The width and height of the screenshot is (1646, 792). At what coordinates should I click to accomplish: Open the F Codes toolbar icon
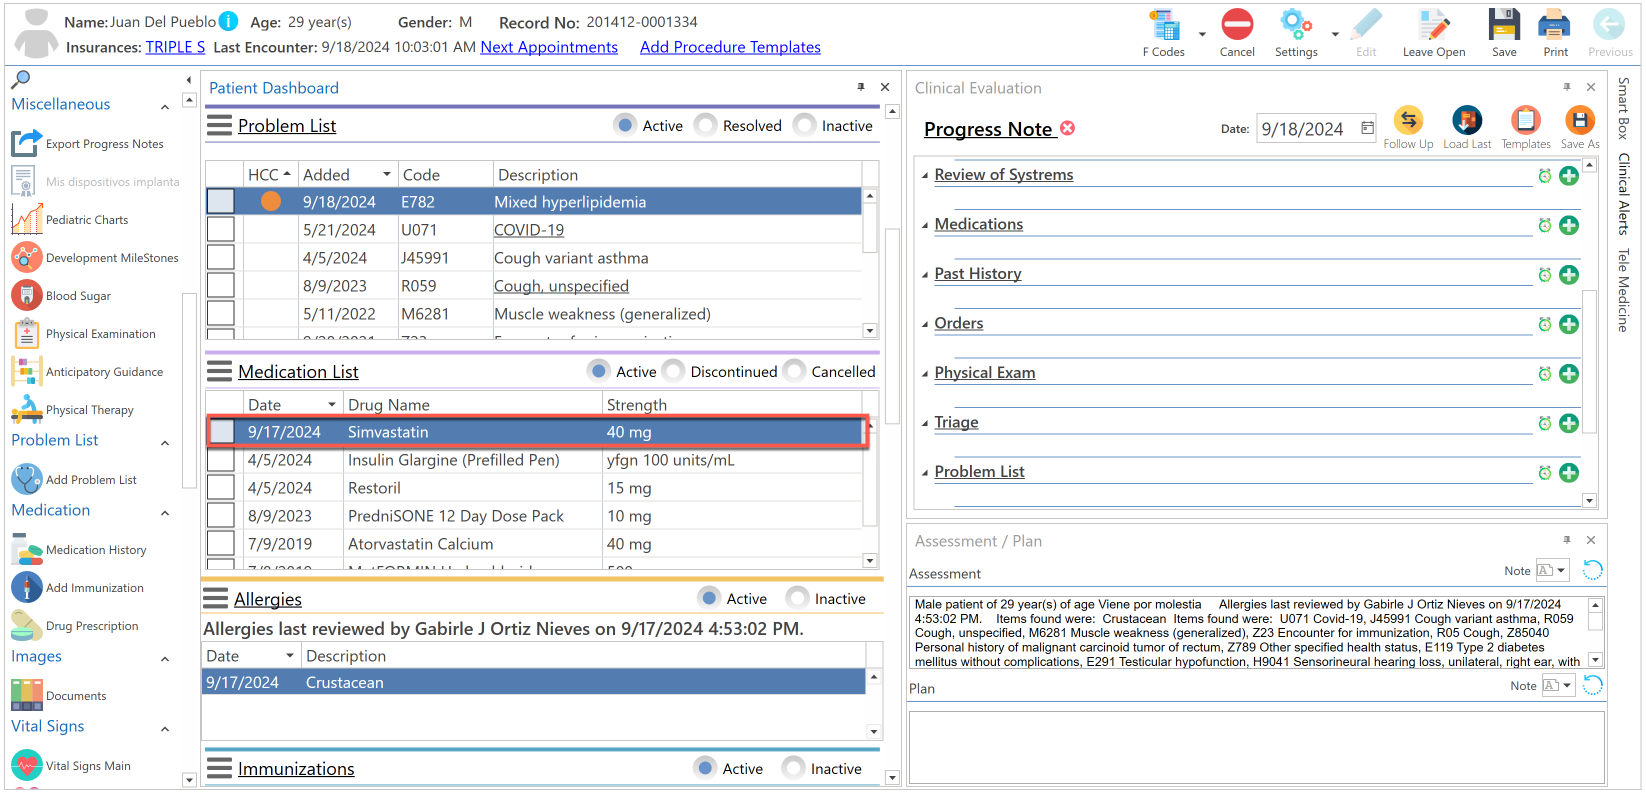(x=1164, y=25)
